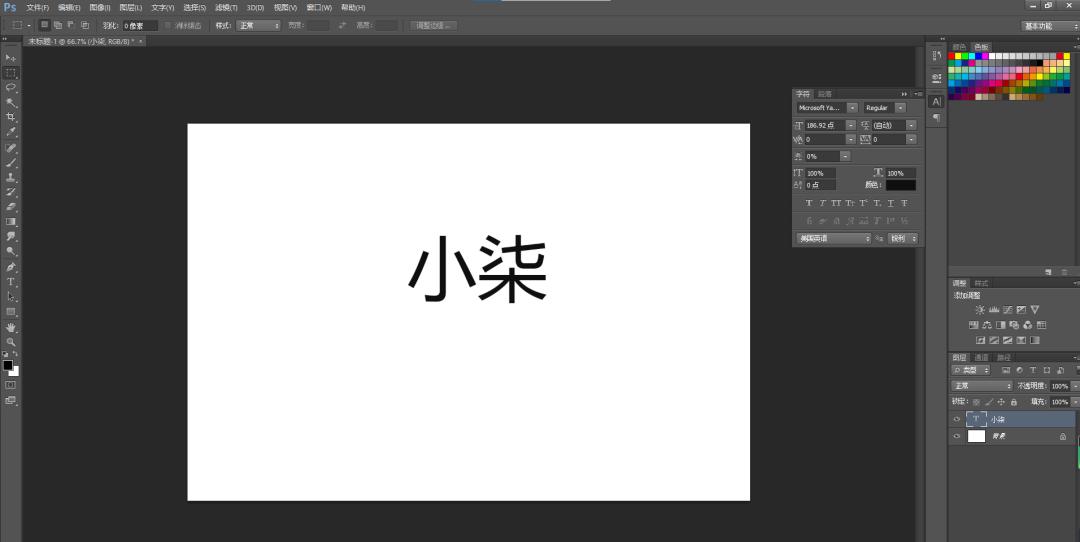Collapse the Character panel with double-arrow button
Screen dimensions: 1080x542
(x=904, y=94)
